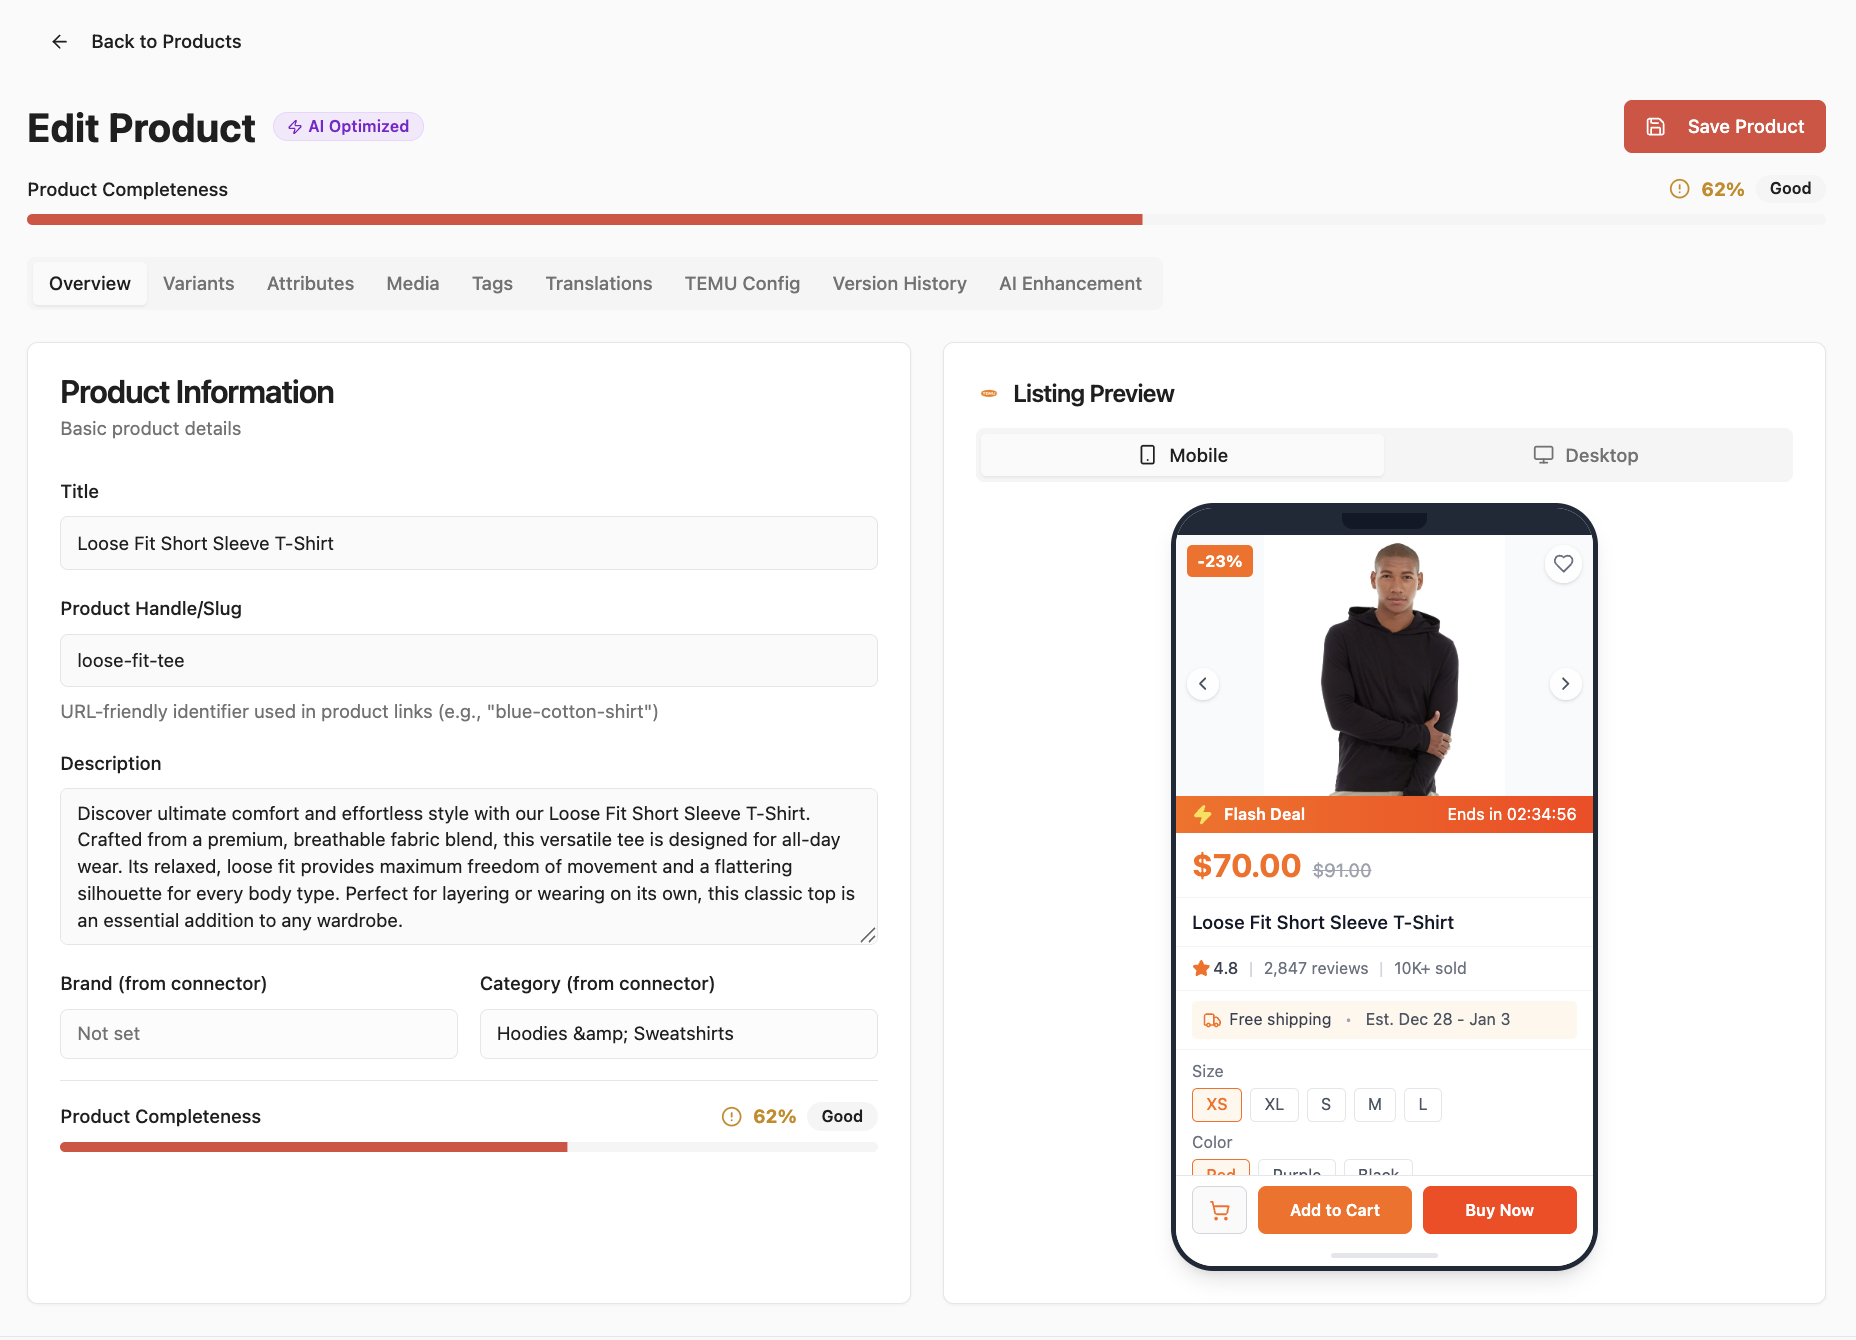Advance to the next product image
Screen dimensions: 1856x1340
point(1565,683)
